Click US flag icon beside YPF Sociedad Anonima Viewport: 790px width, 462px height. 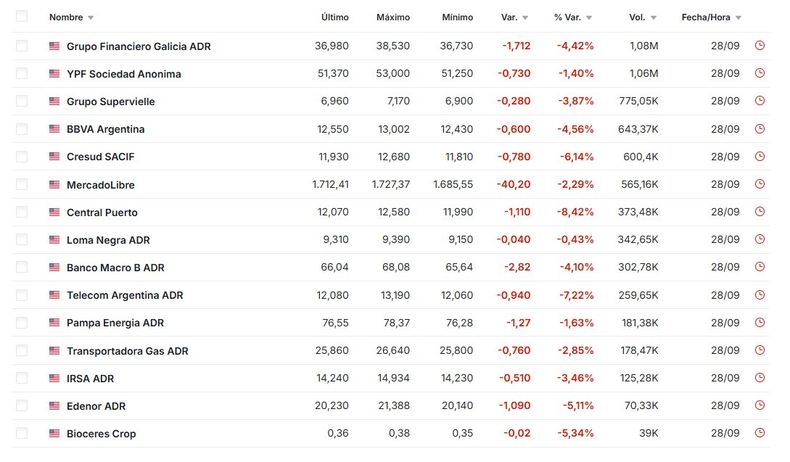point(54,74)
